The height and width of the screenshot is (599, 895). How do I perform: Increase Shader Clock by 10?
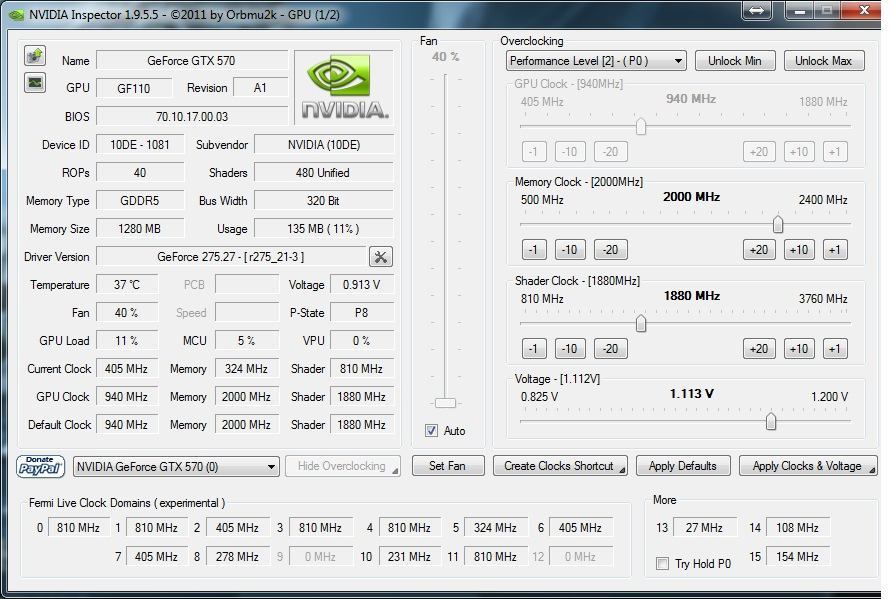point(799,348)
